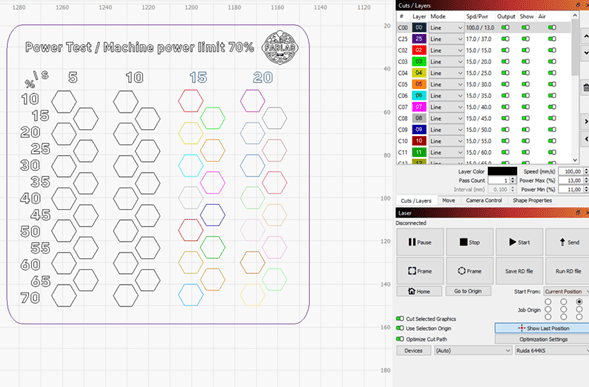Click Spd/Pwr value 15.0 / 60.0
The image size is (589, 387).
tap(479, 152)
